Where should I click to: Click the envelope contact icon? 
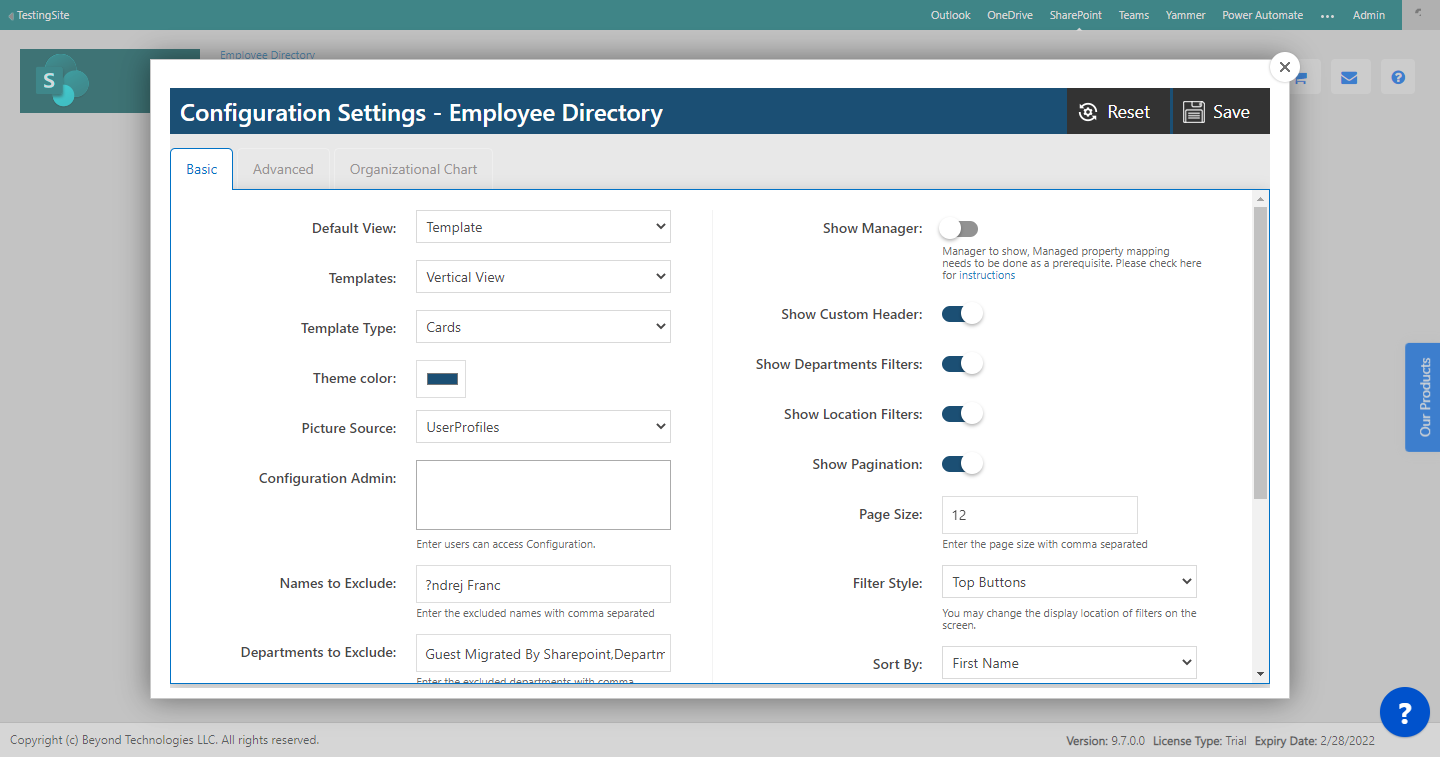[1350, 77]
